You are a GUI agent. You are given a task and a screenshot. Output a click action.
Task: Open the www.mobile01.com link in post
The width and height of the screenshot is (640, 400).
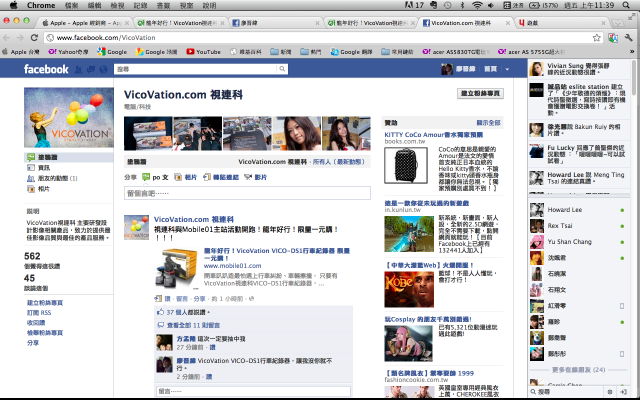click(x=232, y=266)
